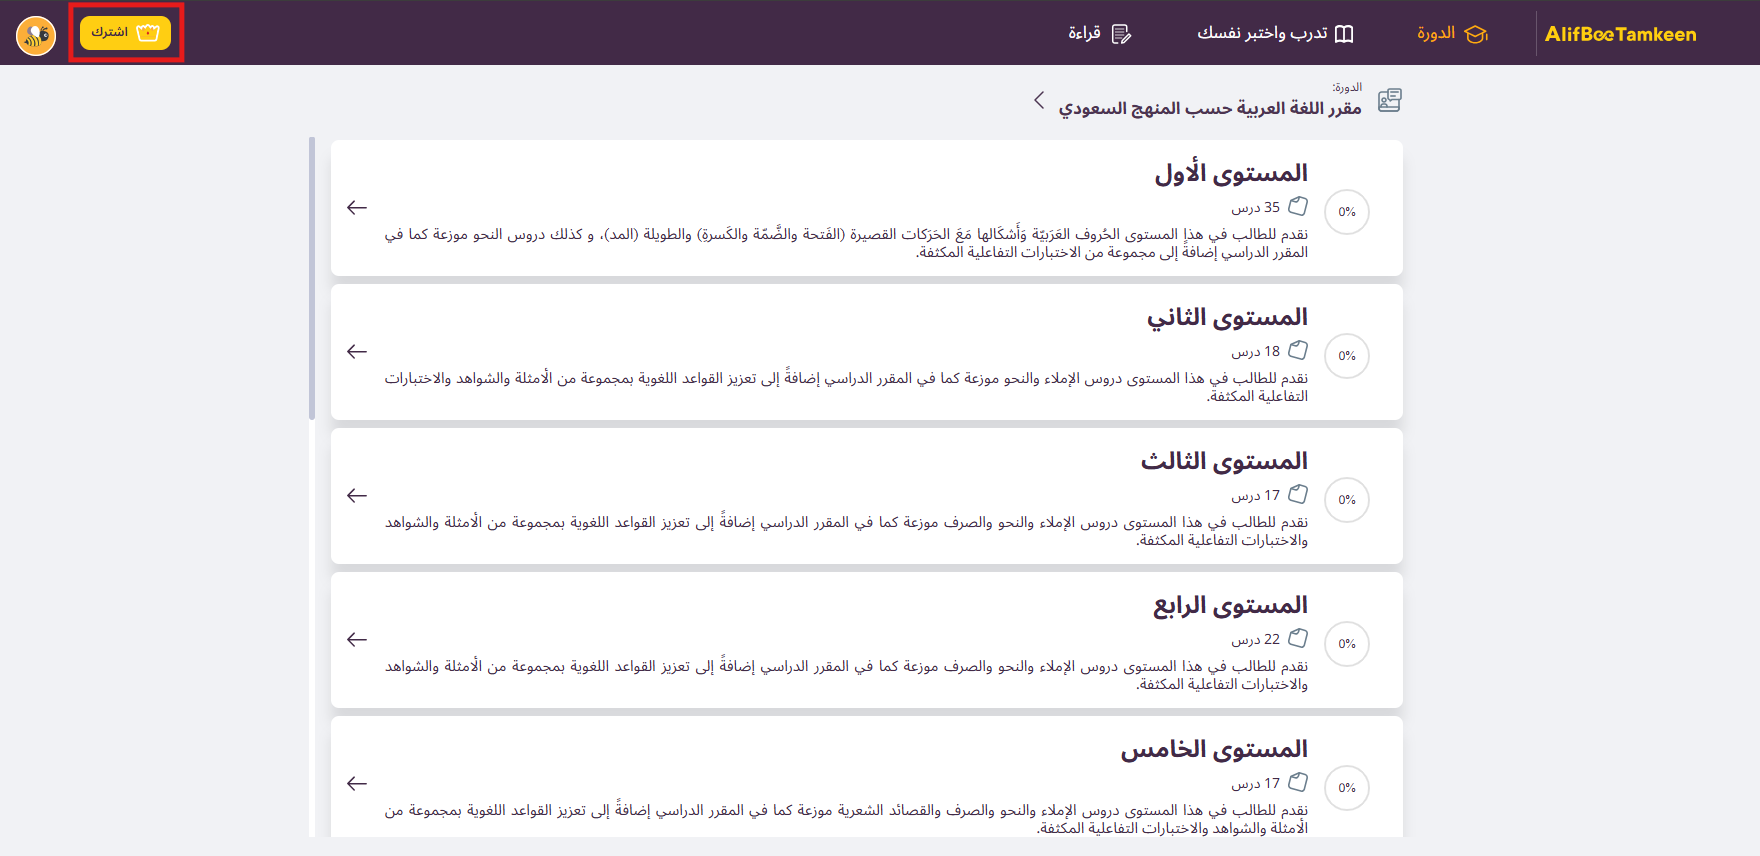The image size is (1760, 856).
Task: Open المستوى الأول with its arrow icon
Action: 357,208
